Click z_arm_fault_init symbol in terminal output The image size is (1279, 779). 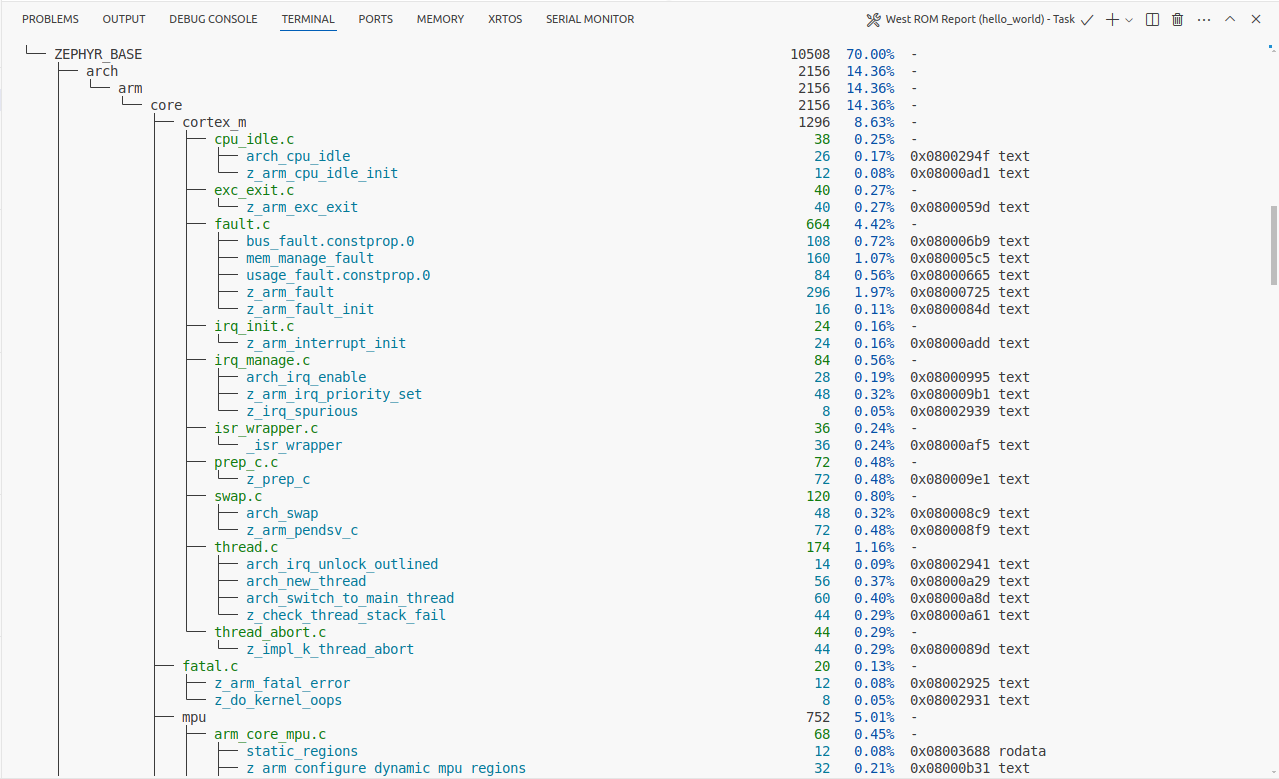[x=310, y=309]
